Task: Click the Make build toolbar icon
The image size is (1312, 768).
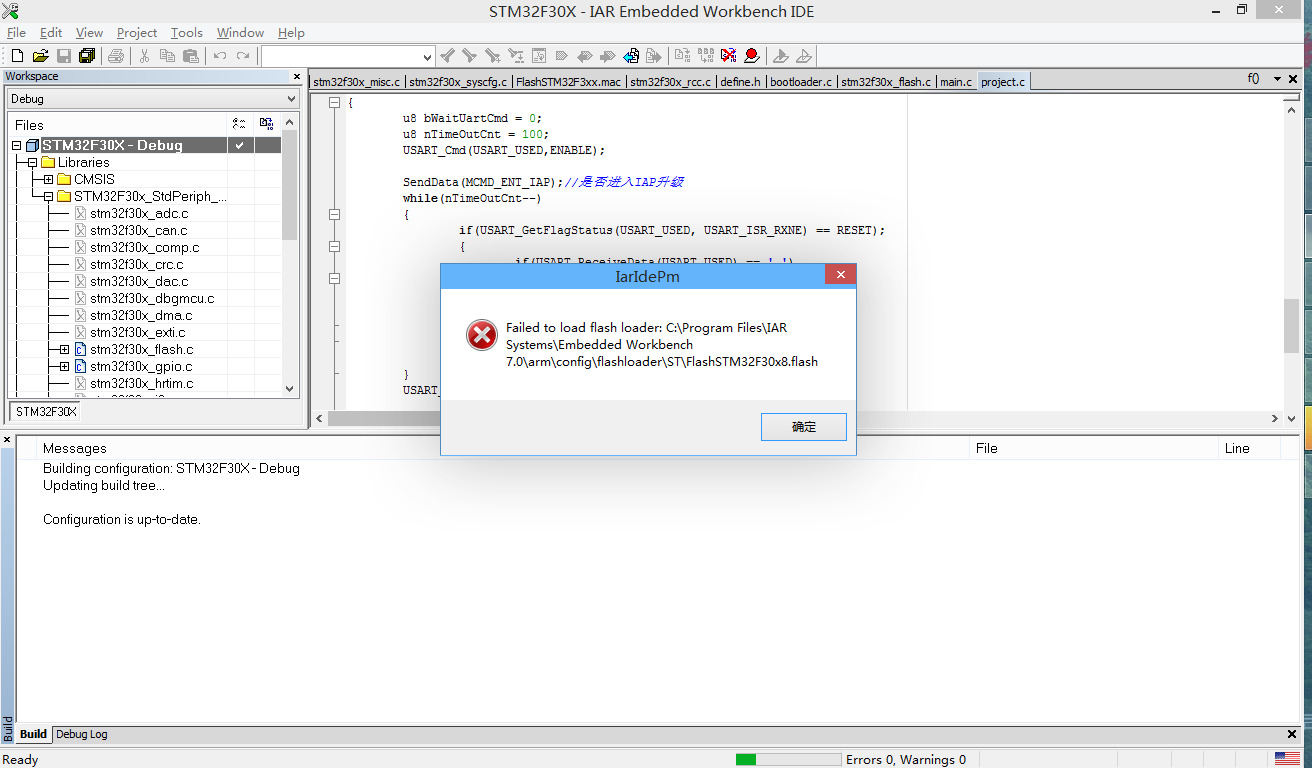Action: 705,56
